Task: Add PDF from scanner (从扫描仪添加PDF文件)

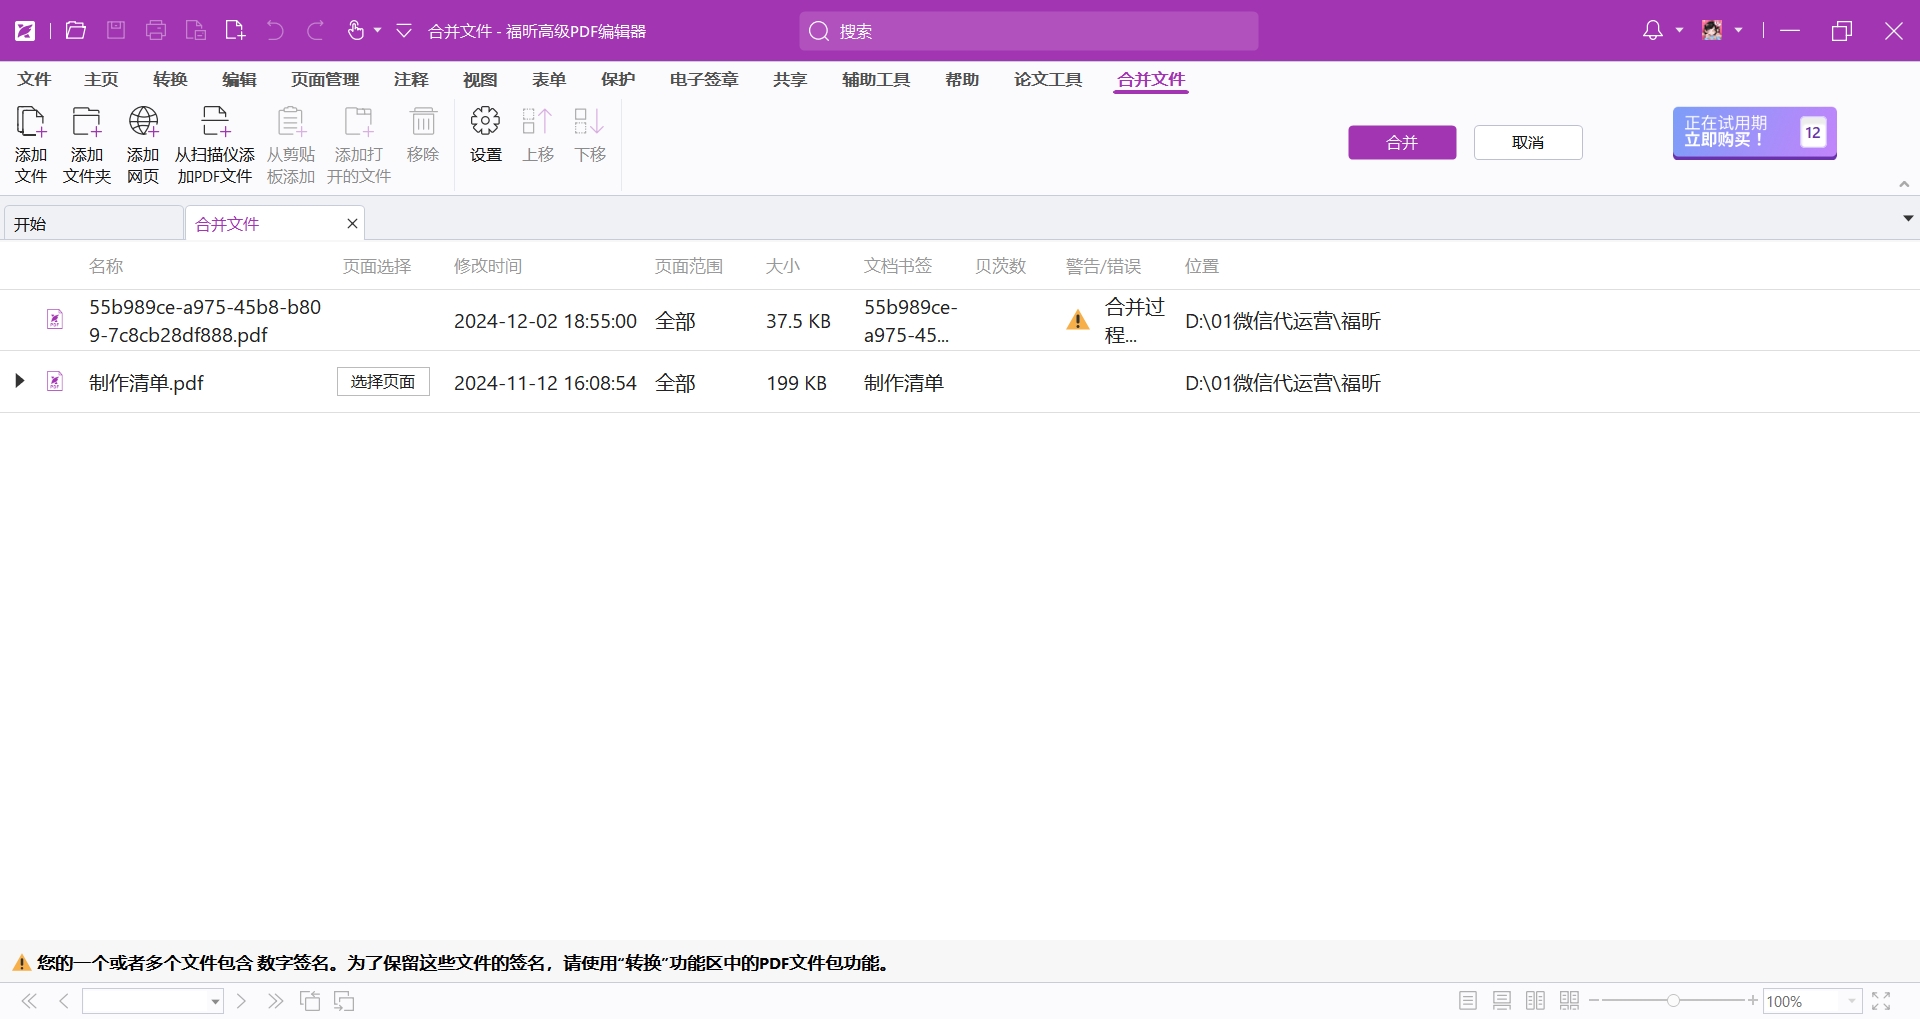Action: pos(215,124)
